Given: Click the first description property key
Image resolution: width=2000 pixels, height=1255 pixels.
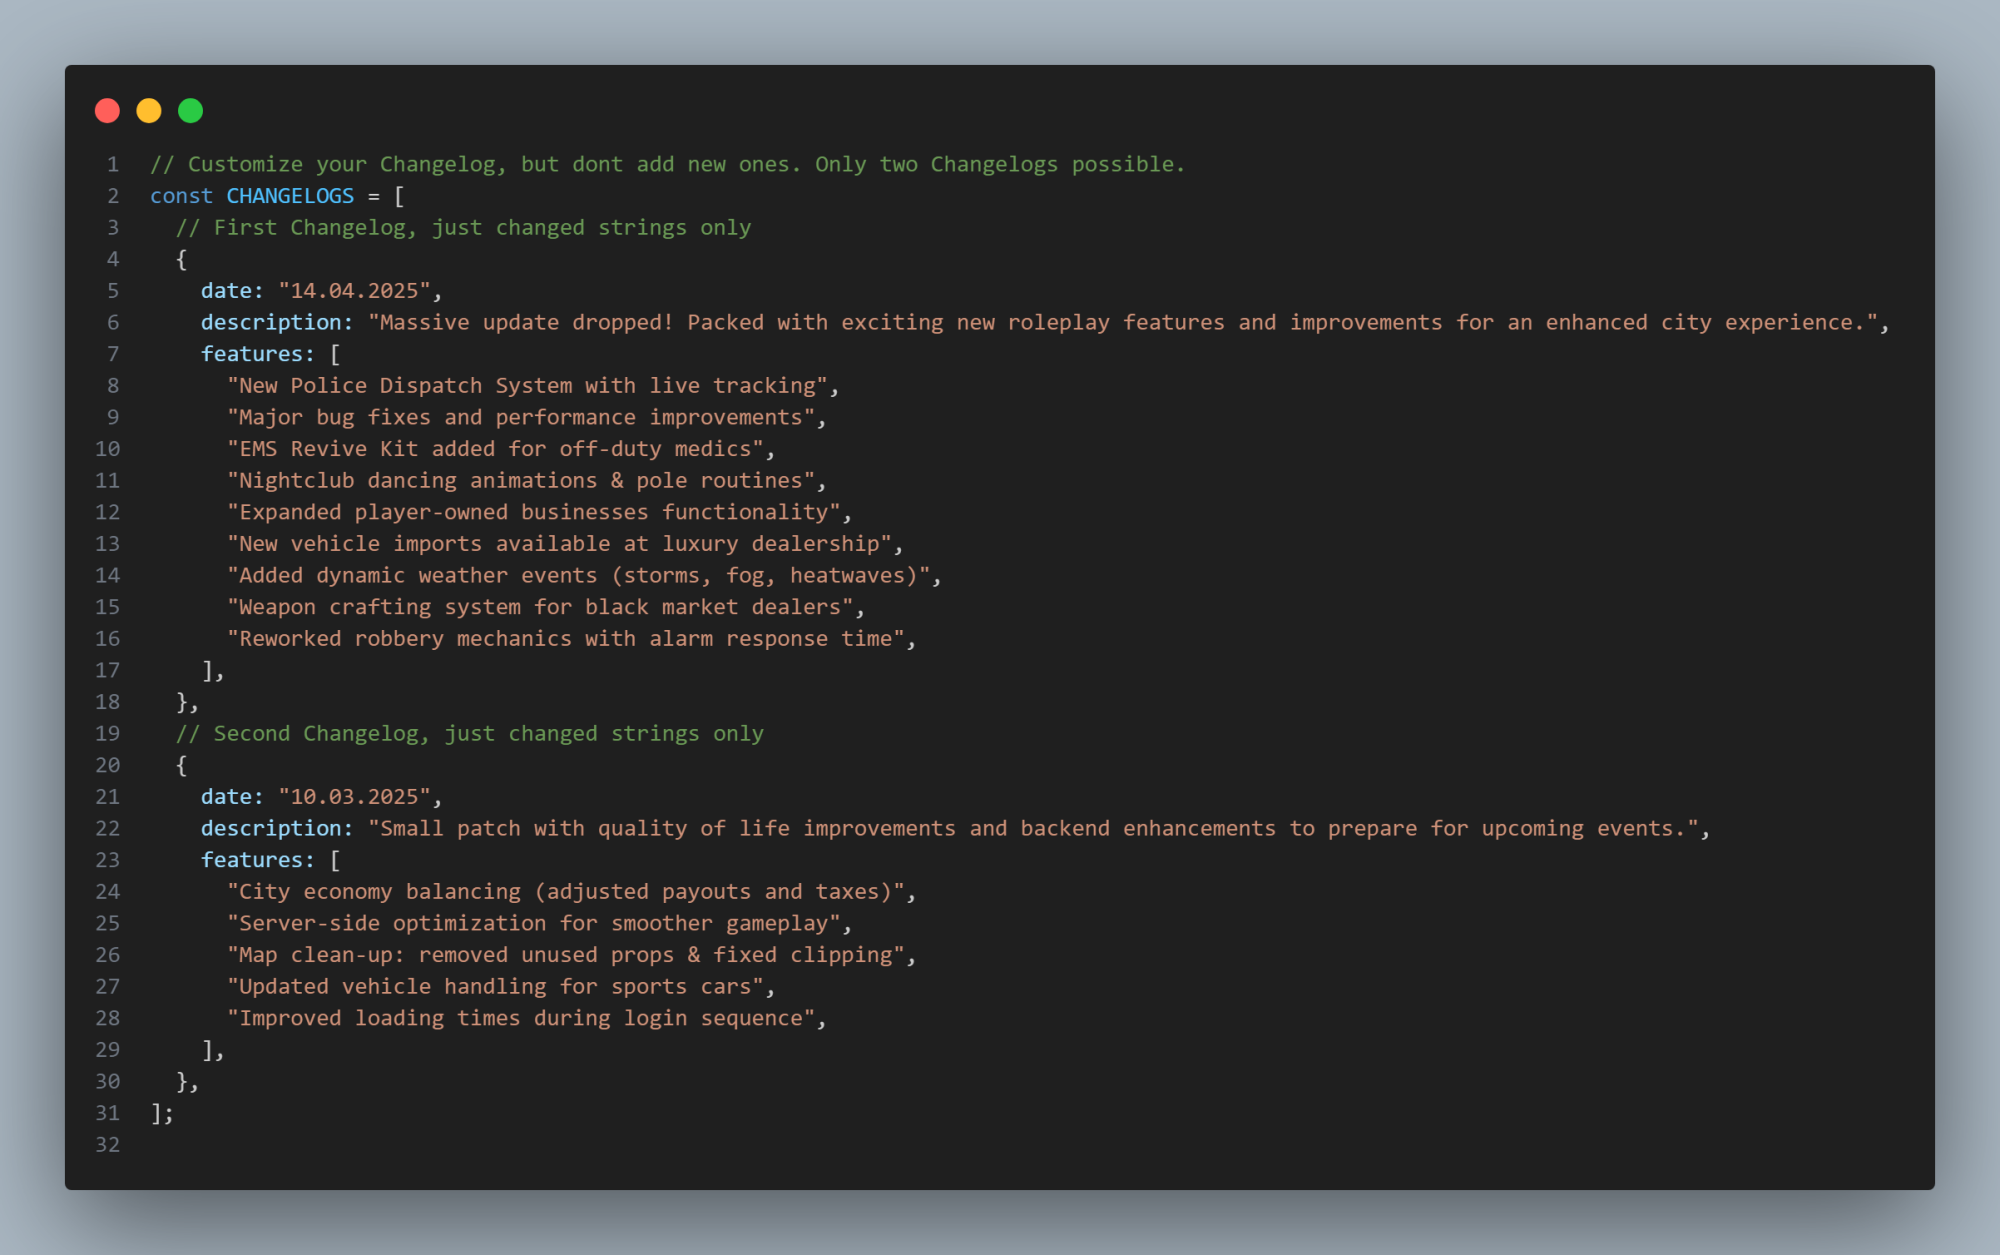Looking at the screenshot, I should [x=277, y=323].
